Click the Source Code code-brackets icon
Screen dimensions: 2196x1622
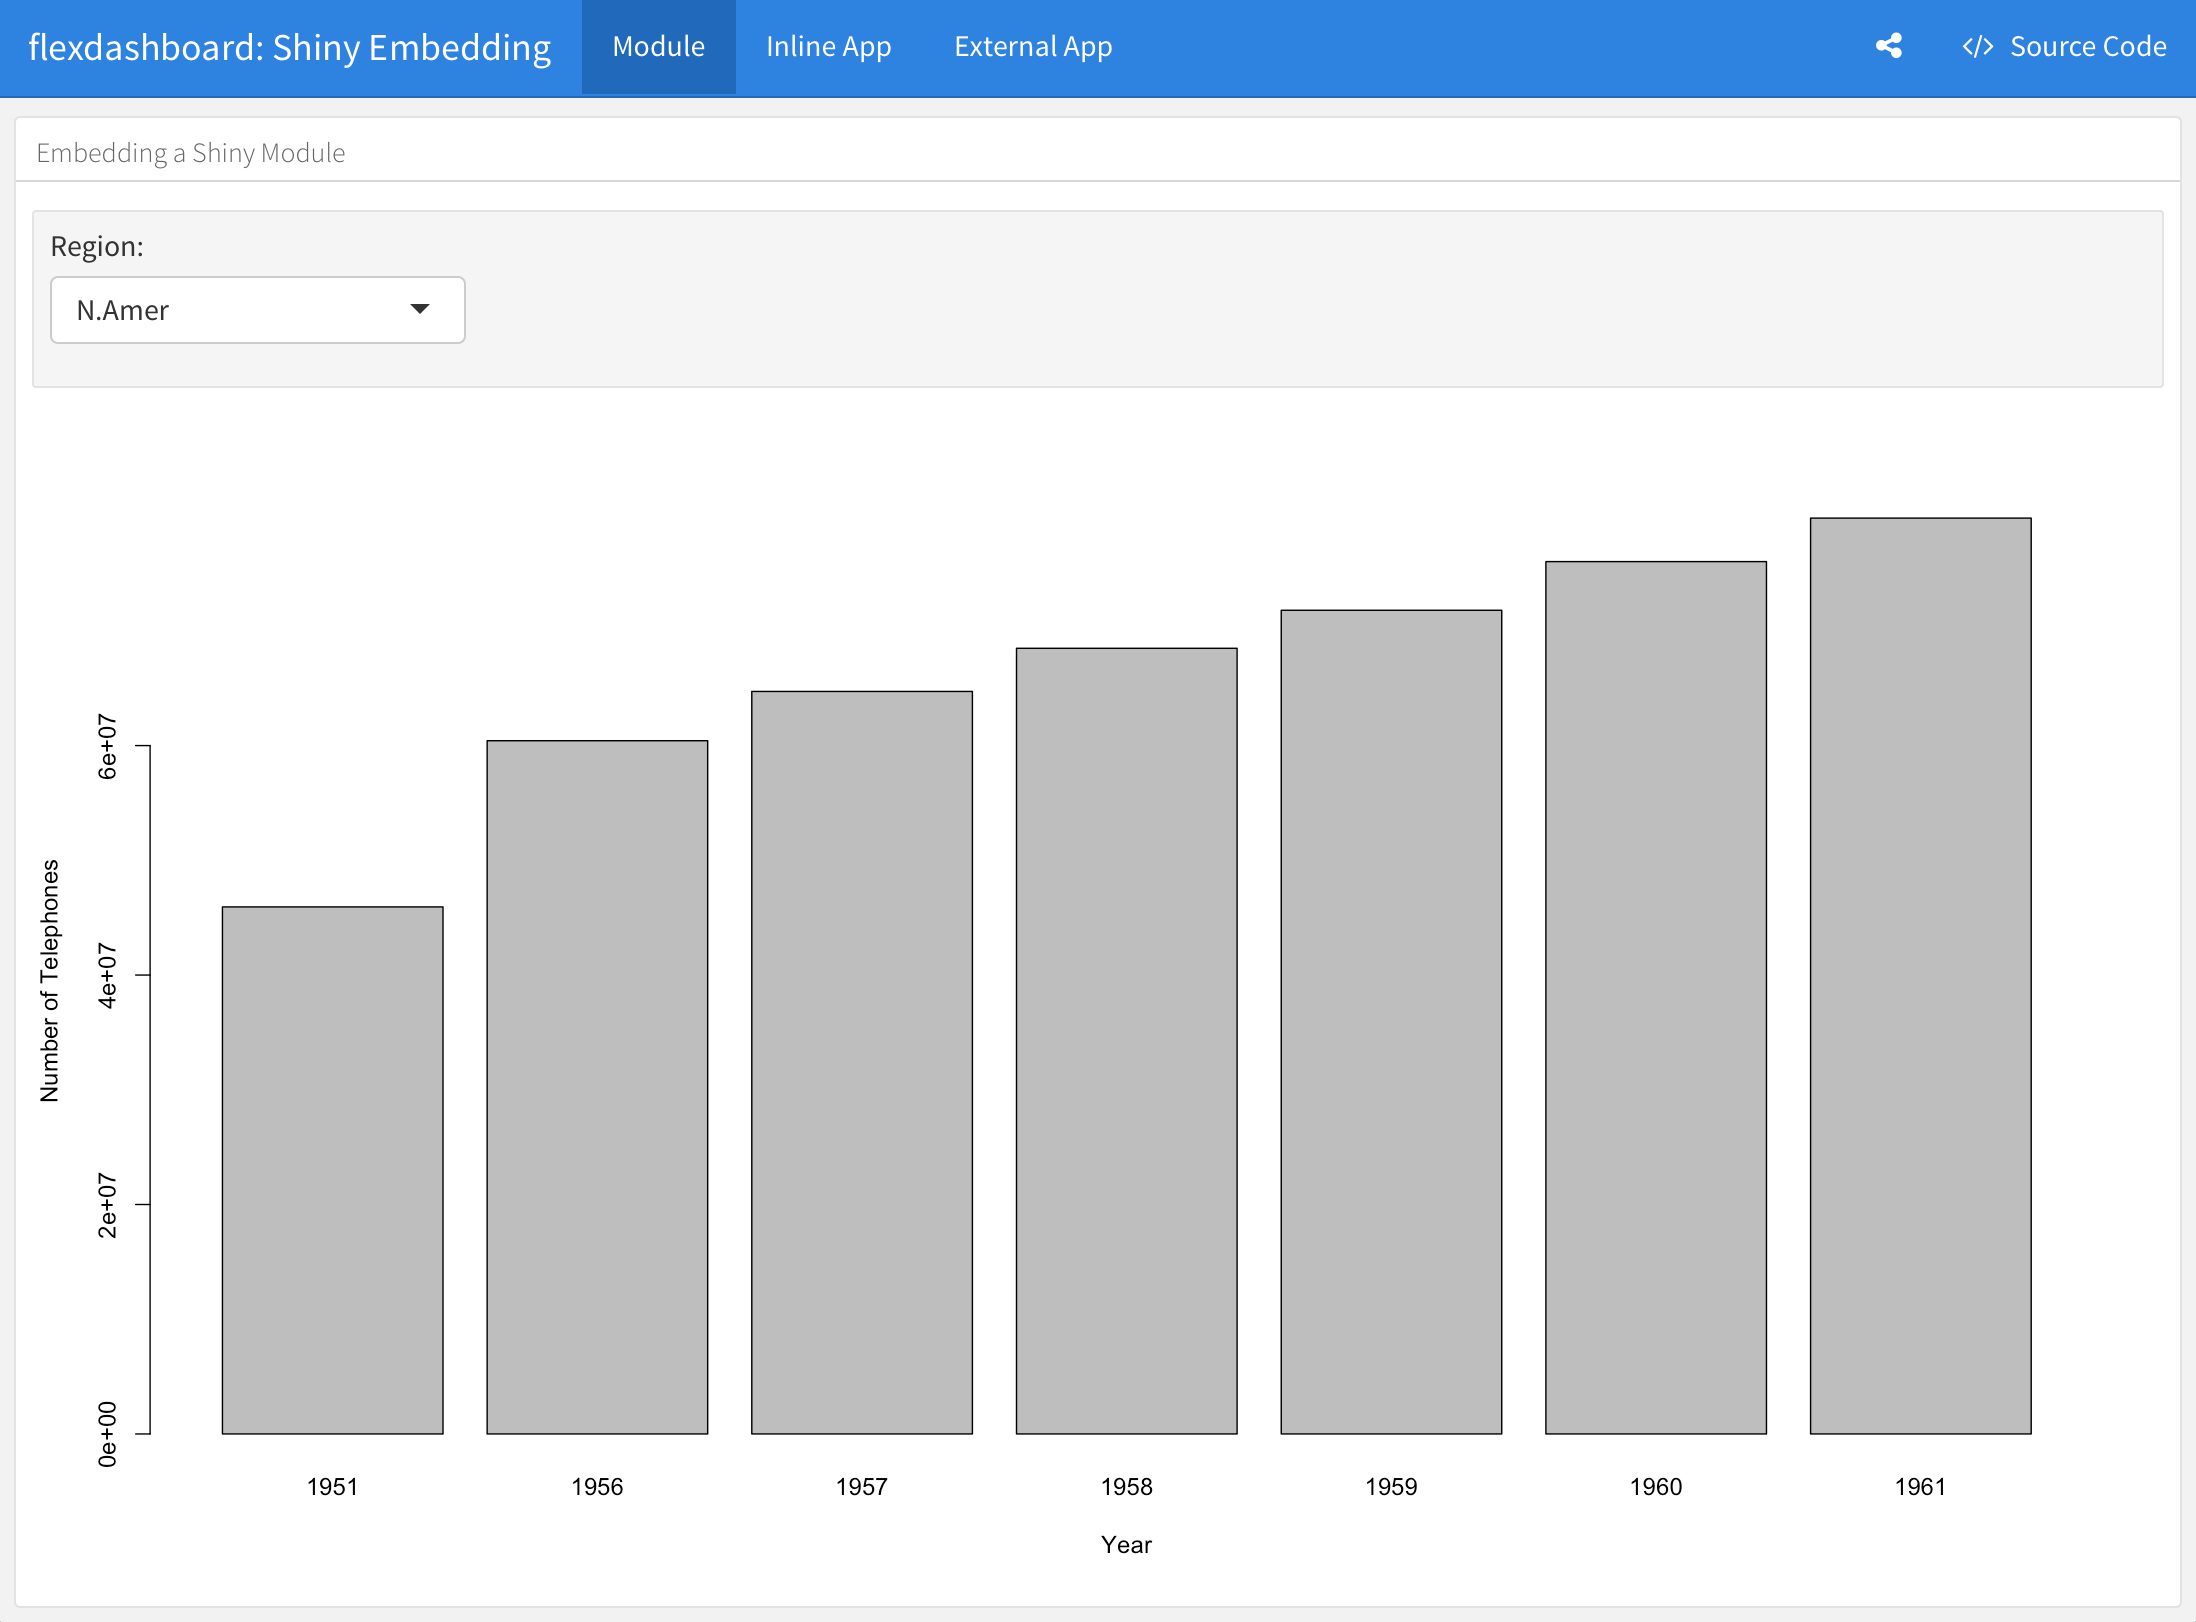click(1977, 47)
